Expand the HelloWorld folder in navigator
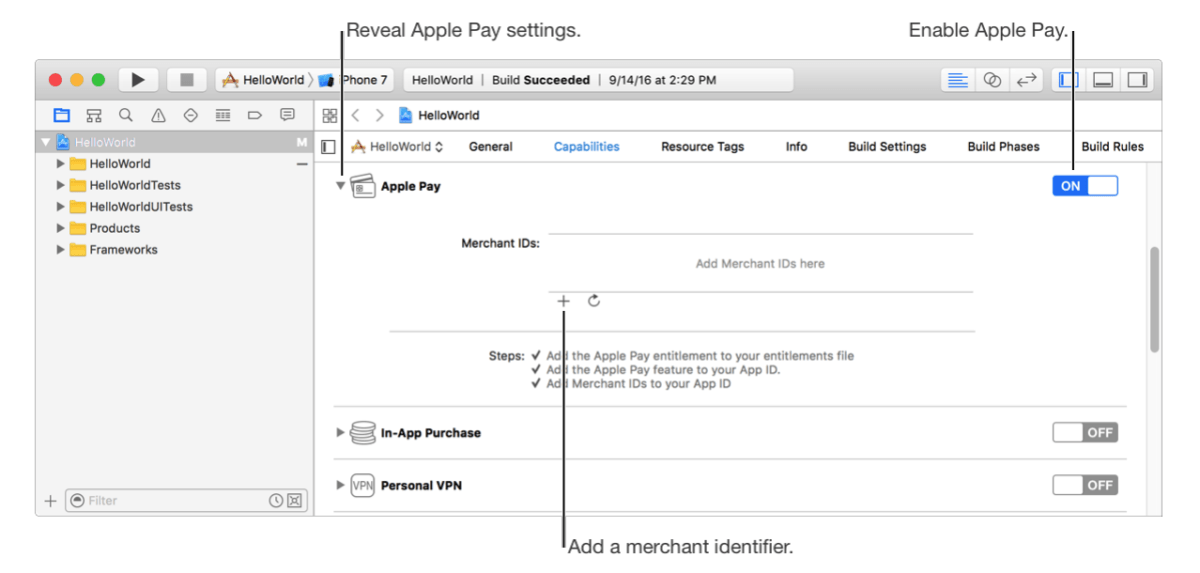1200x573 pixels. pyautogui.click(x=61, y=164)
